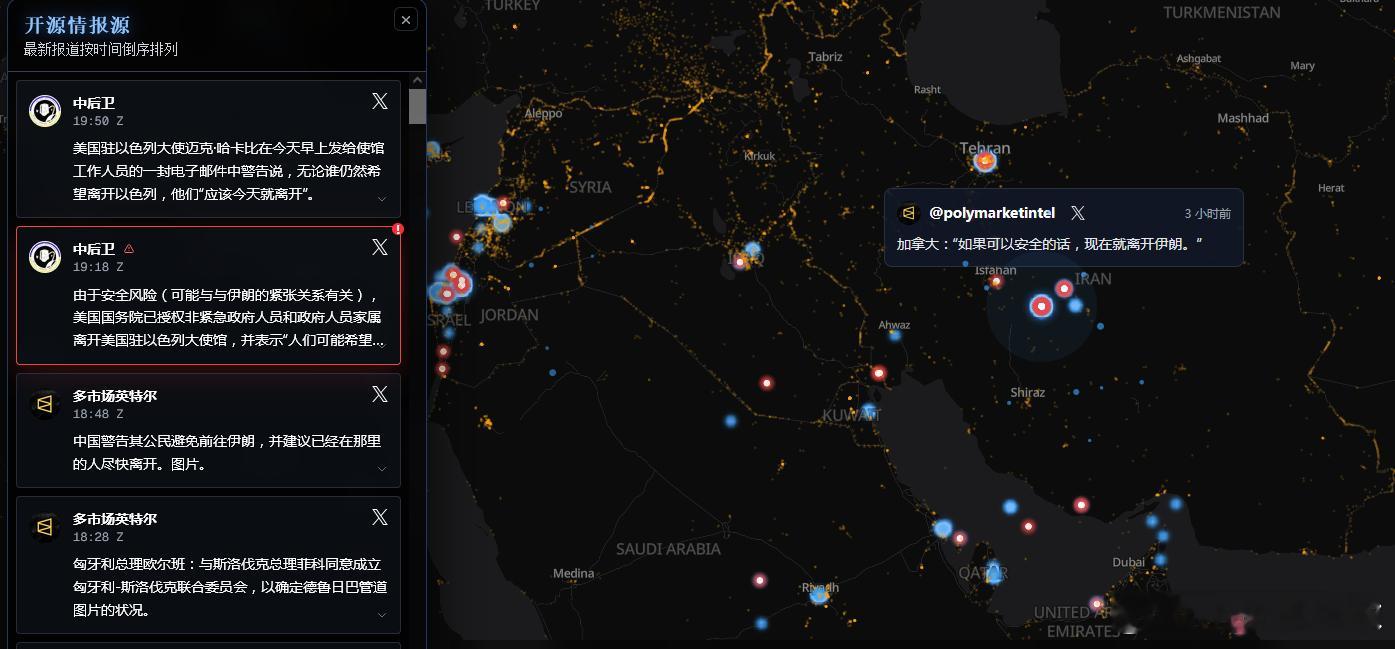
Task: Open the post about 美国驻以色列大使迈克·哈卡比
Action: tap(208, 149)
